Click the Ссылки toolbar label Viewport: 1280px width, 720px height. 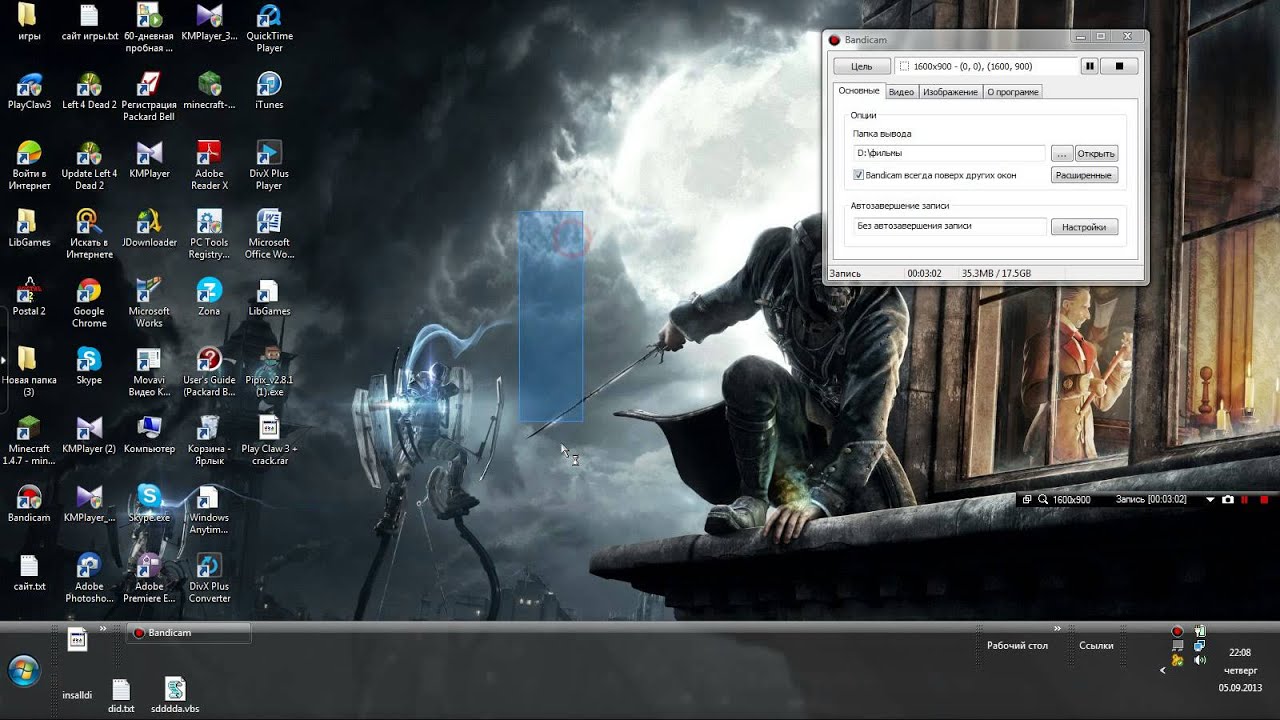tap(1096, 646)
